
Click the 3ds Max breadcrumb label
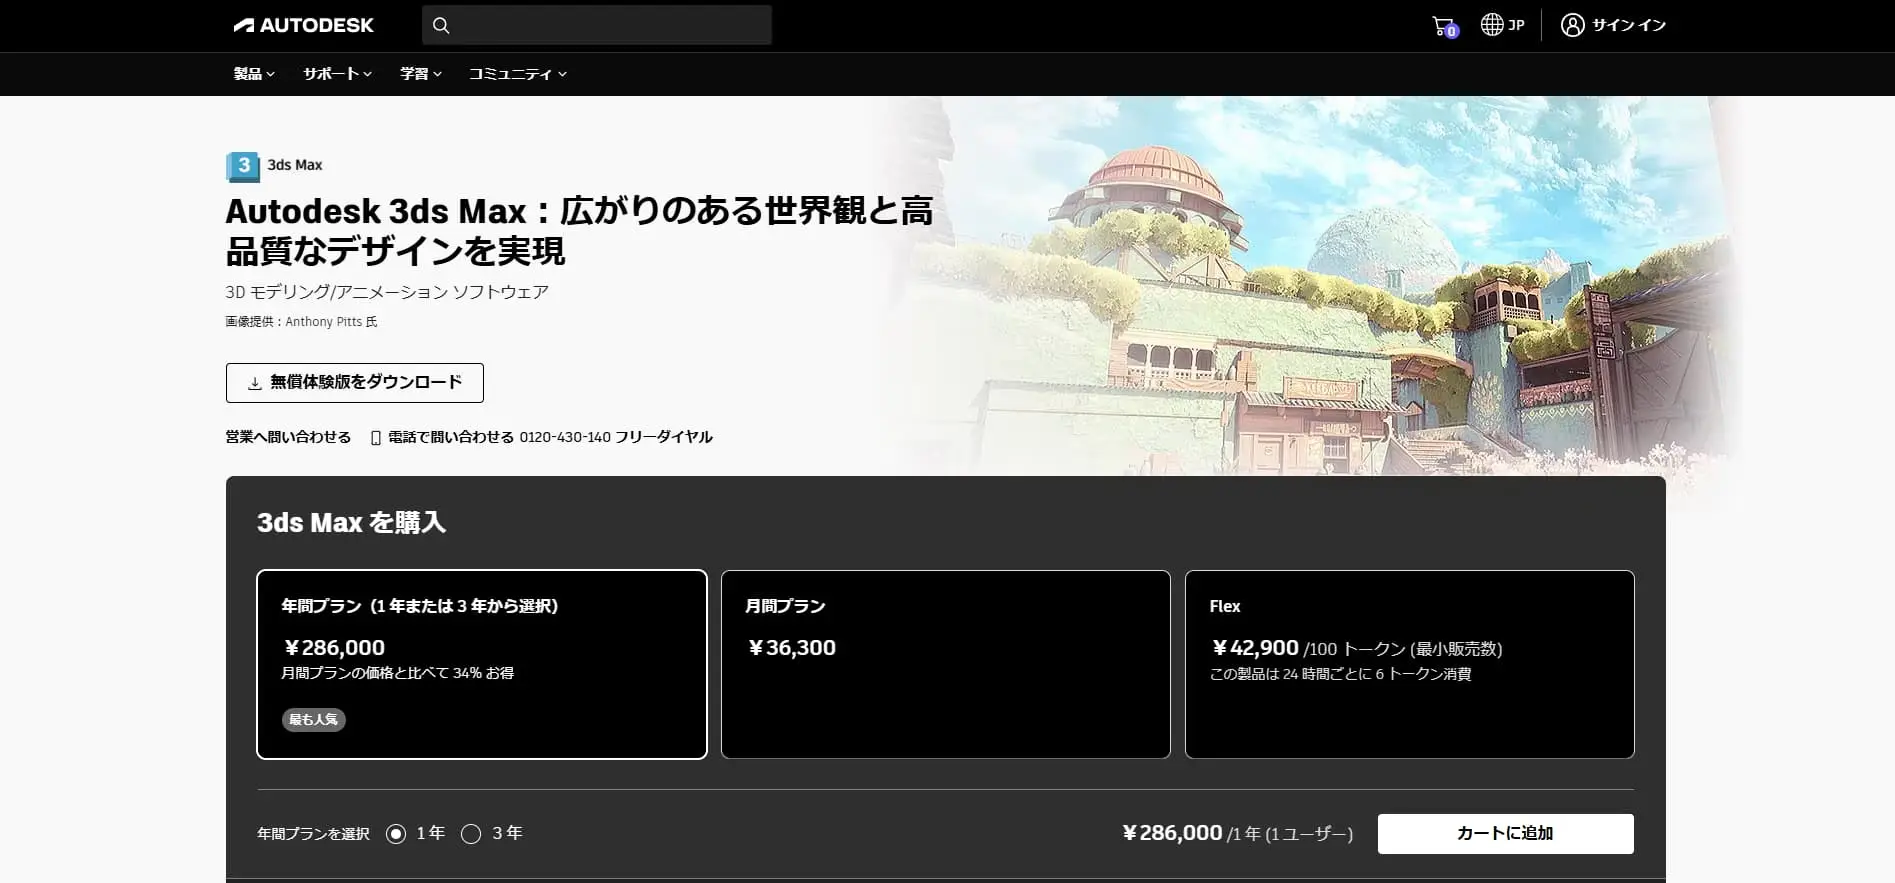pos(295,165)
